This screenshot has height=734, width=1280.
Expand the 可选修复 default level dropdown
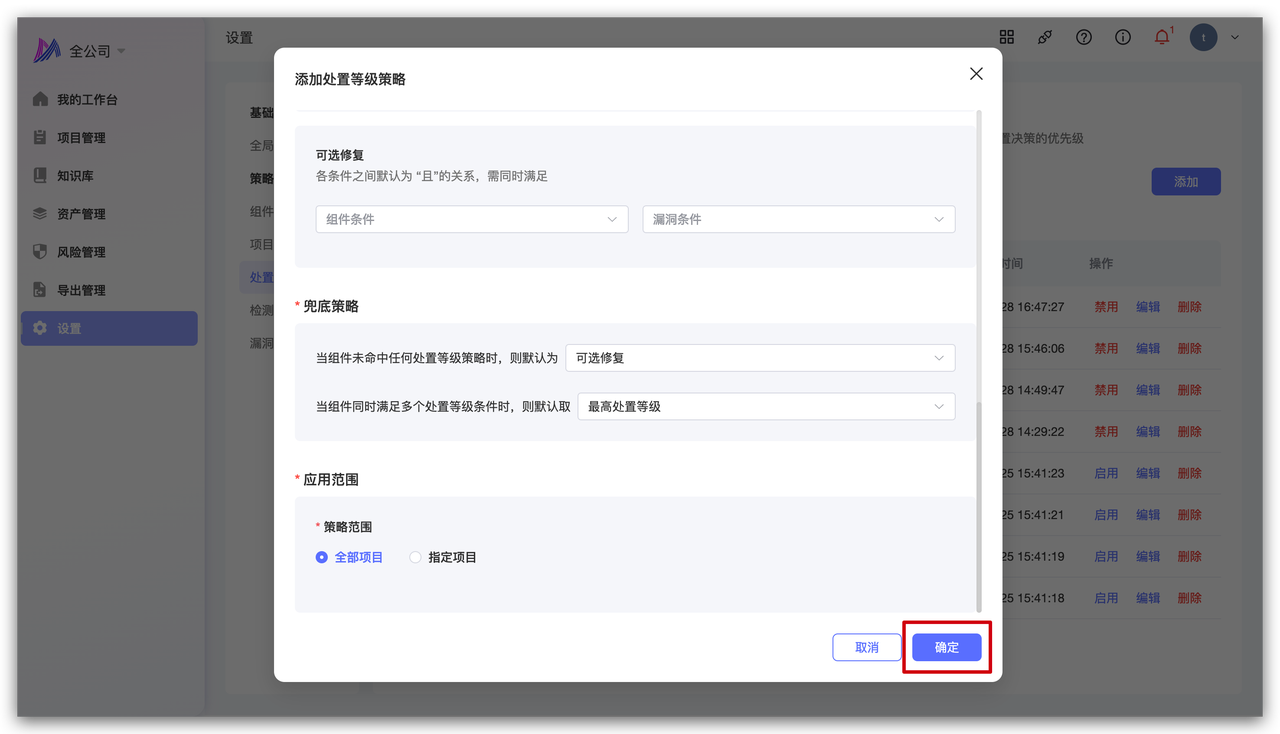coord(759,357)
